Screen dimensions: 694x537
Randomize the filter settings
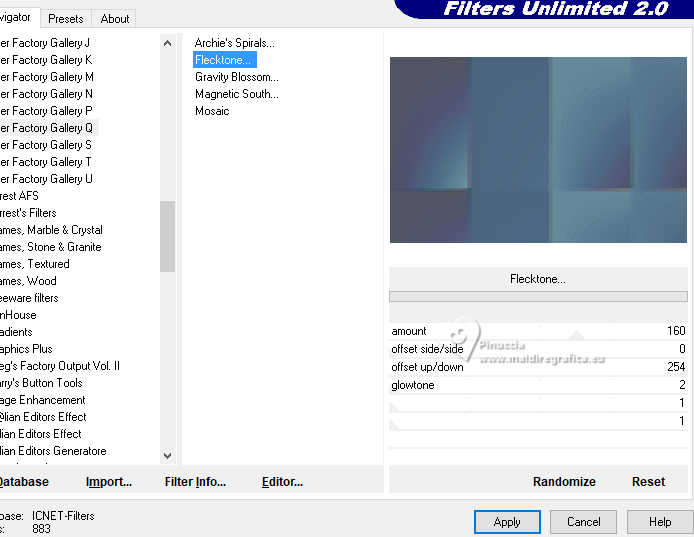coord(564,482)
